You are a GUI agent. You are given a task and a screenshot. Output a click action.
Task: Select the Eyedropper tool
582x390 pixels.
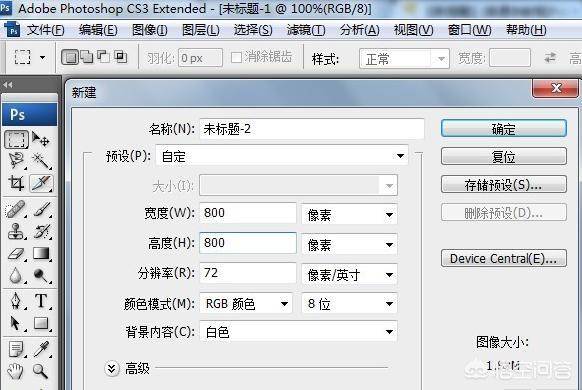point(42,349)
